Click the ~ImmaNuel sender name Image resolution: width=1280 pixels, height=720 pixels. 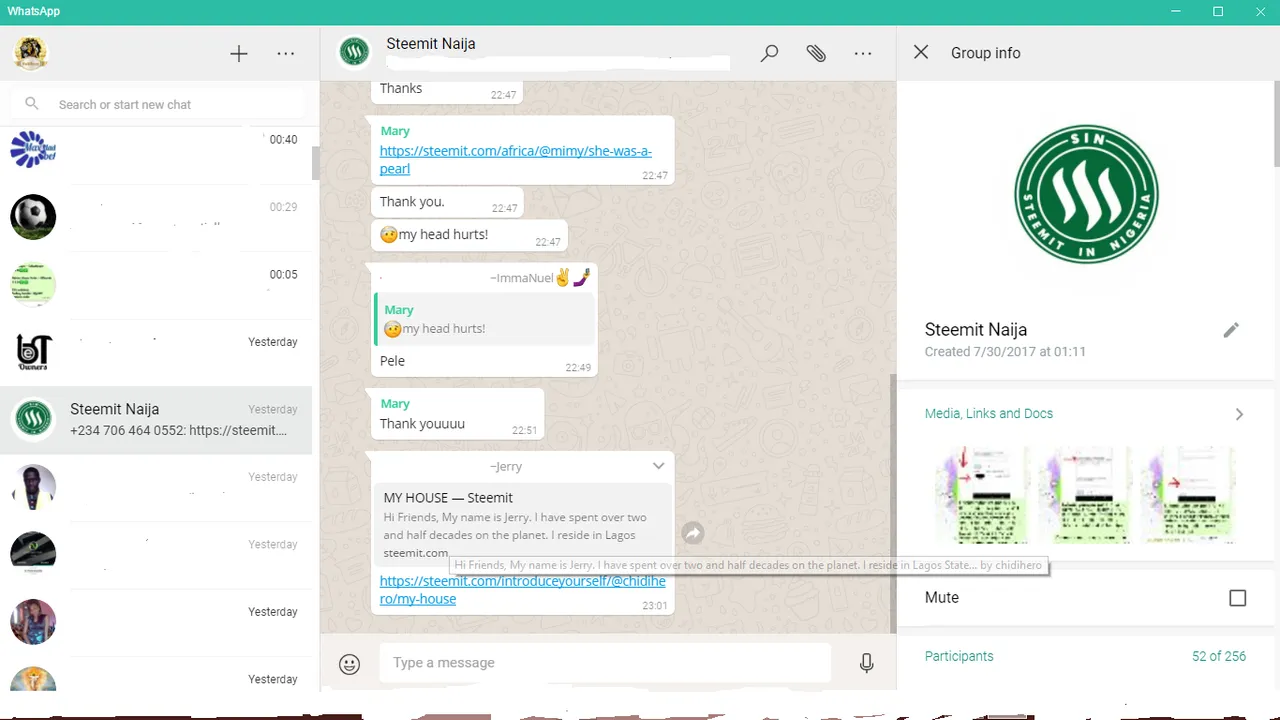pos(541,278)
